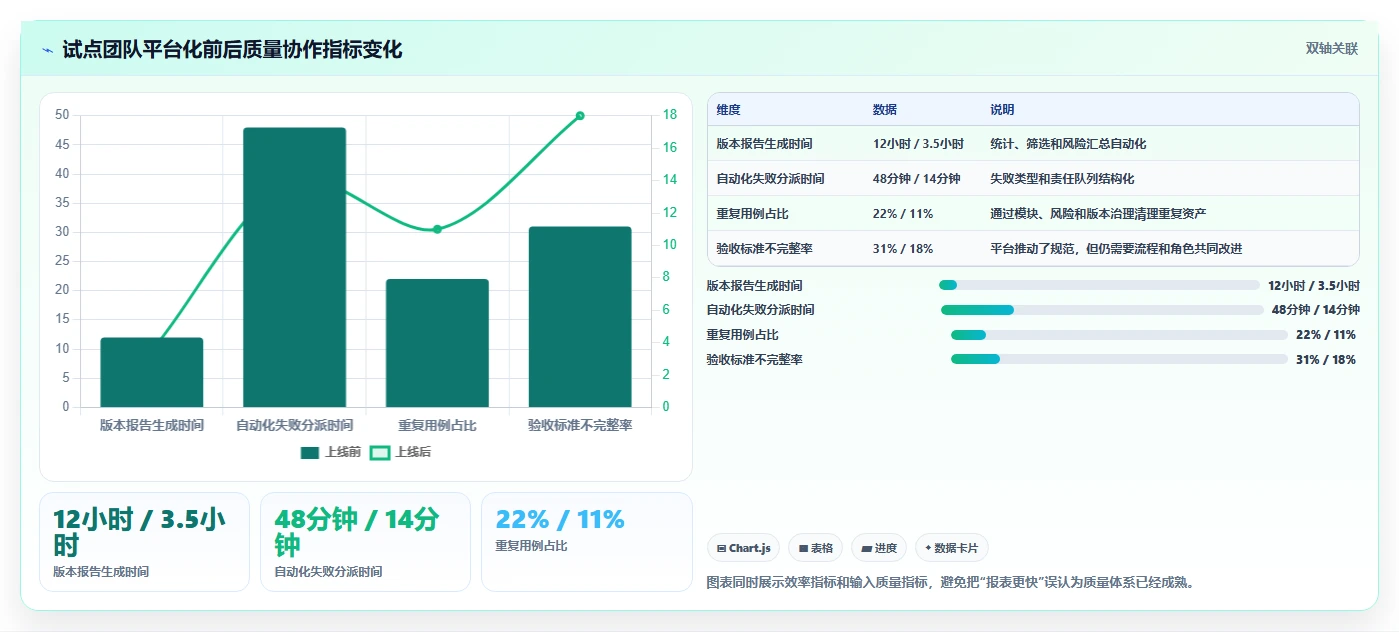Screen dimensions: 1399x632
Task: Toggle the 上线后 legend item
Action: [401, 452]
